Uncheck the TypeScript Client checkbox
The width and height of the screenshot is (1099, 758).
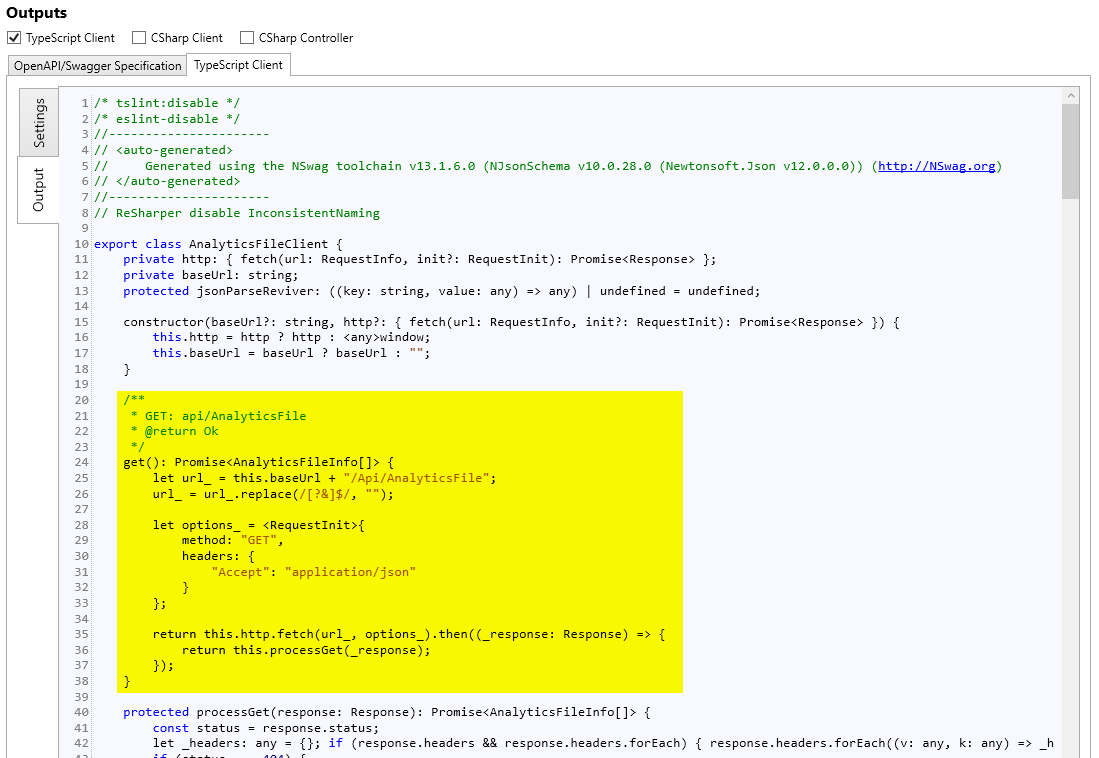14,38
